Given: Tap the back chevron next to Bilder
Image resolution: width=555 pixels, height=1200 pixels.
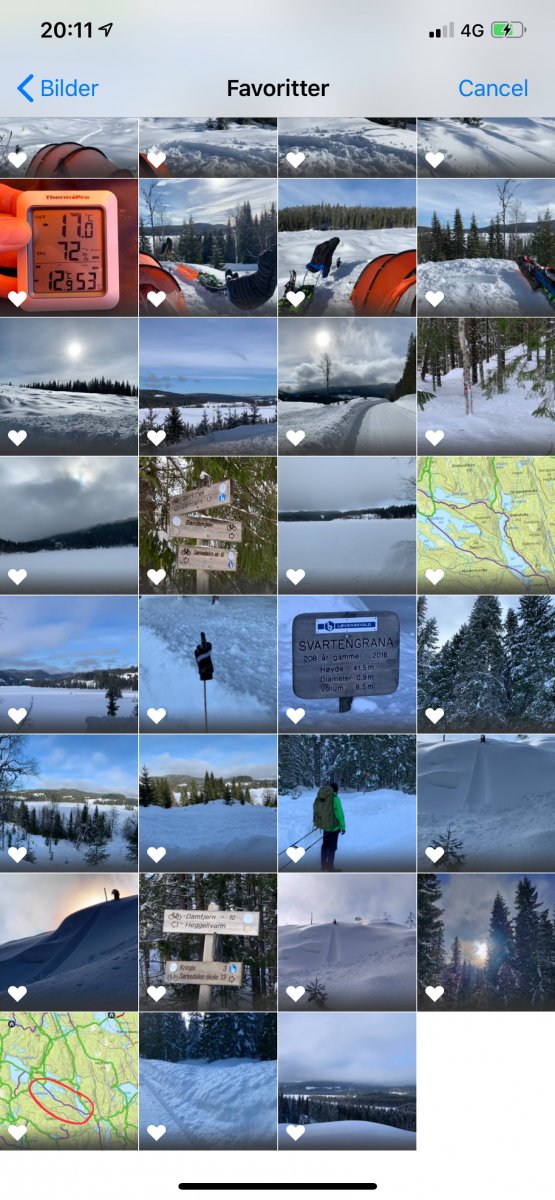Looking at the screenshot, I should [26, 88].
